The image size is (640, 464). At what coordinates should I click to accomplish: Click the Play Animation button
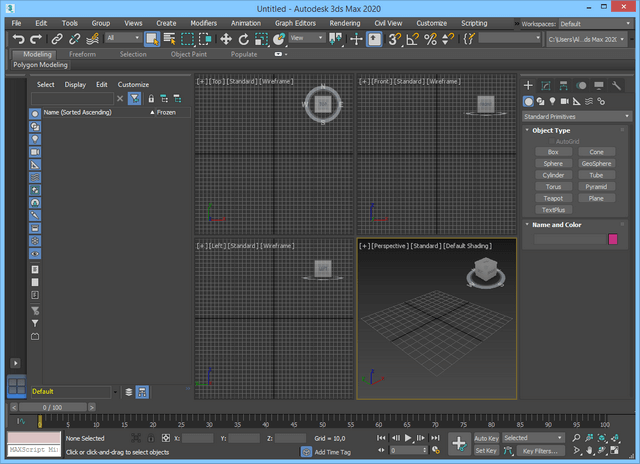[408, 438]
